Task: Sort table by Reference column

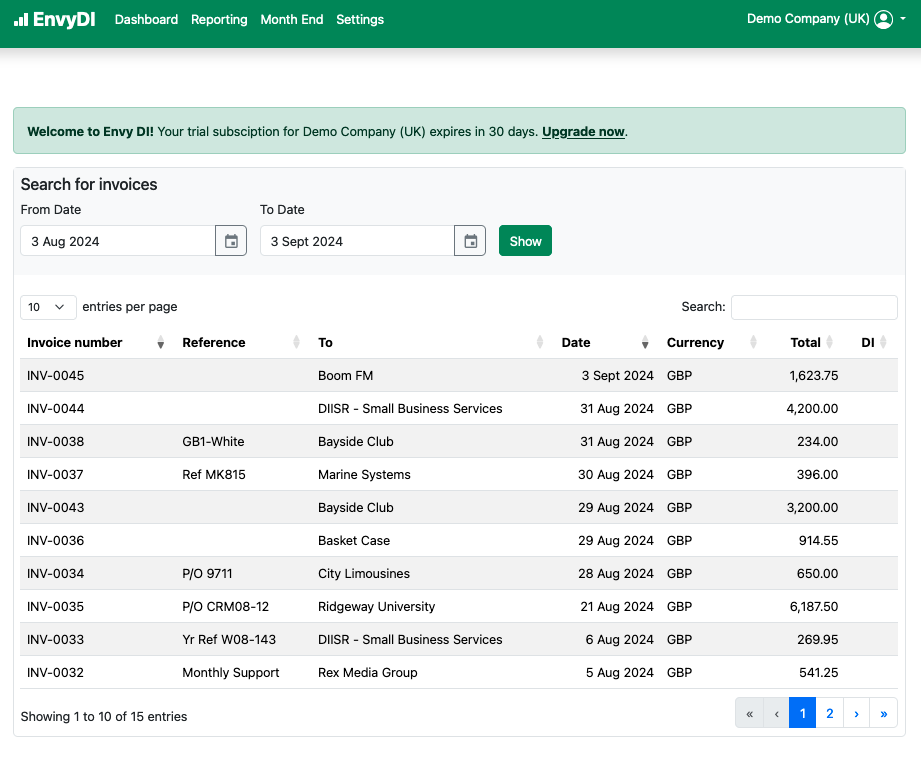Action: click(x=213, y=343)
